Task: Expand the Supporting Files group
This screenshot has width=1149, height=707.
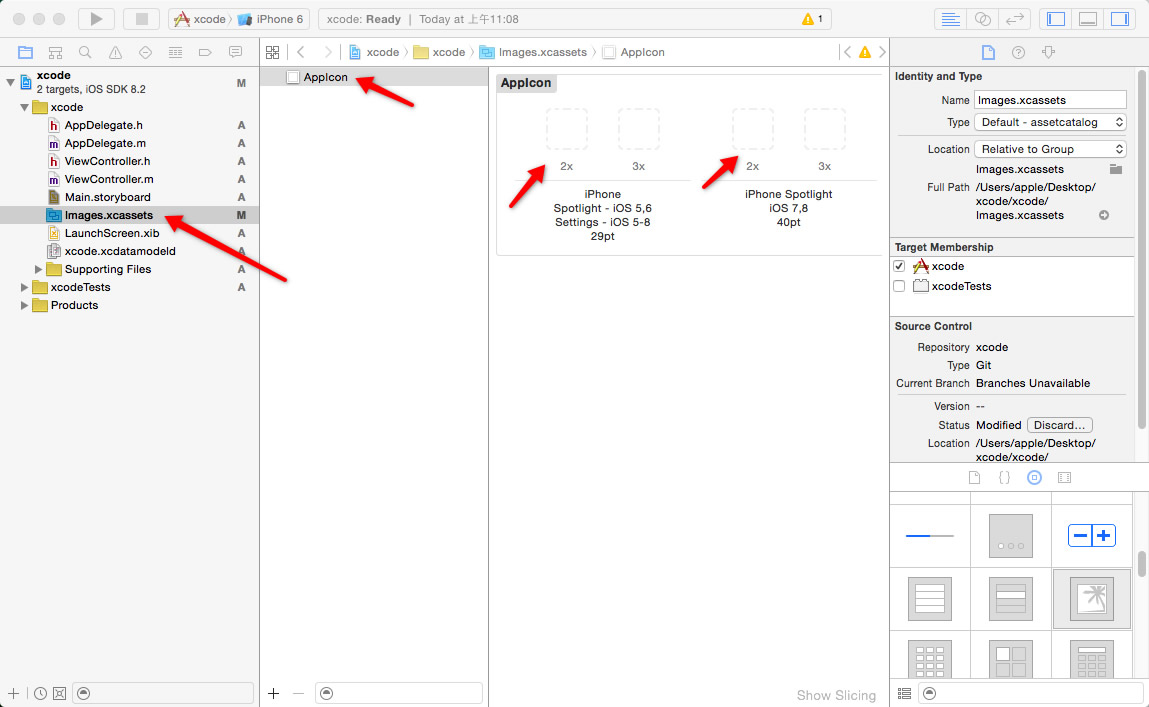Action: [x=38, y=269]
